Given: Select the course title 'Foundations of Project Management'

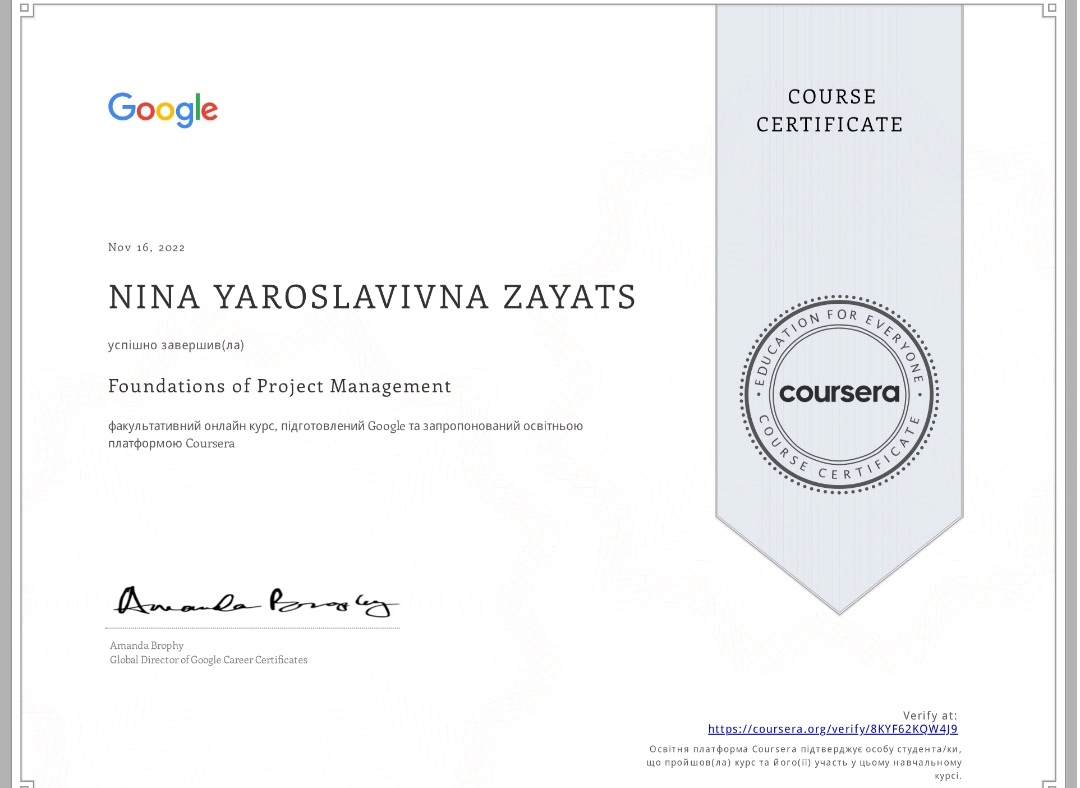Looking at the screenshot, I should [x=280, y=386].
